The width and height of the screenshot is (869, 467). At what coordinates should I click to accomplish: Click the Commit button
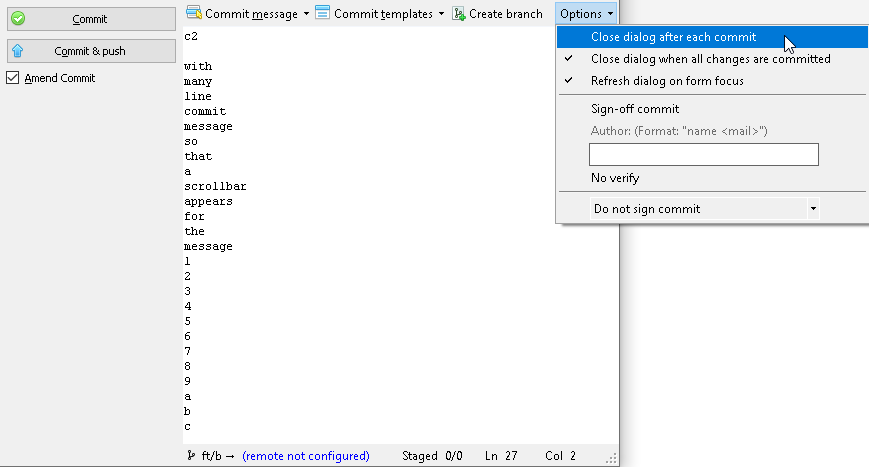(91, 19)
